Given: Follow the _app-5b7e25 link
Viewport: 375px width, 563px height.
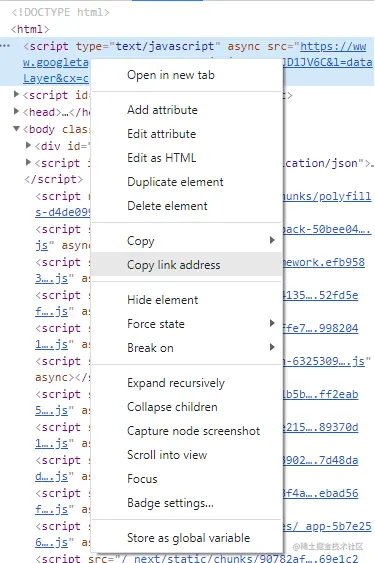Looking at the screenshot, I should coord(327,526).
